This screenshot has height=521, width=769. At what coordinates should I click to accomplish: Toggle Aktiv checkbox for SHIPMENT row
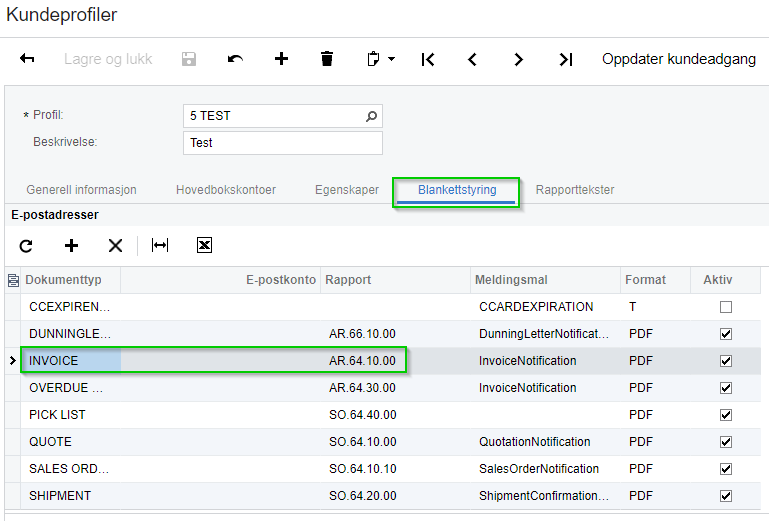coord(726,496)
